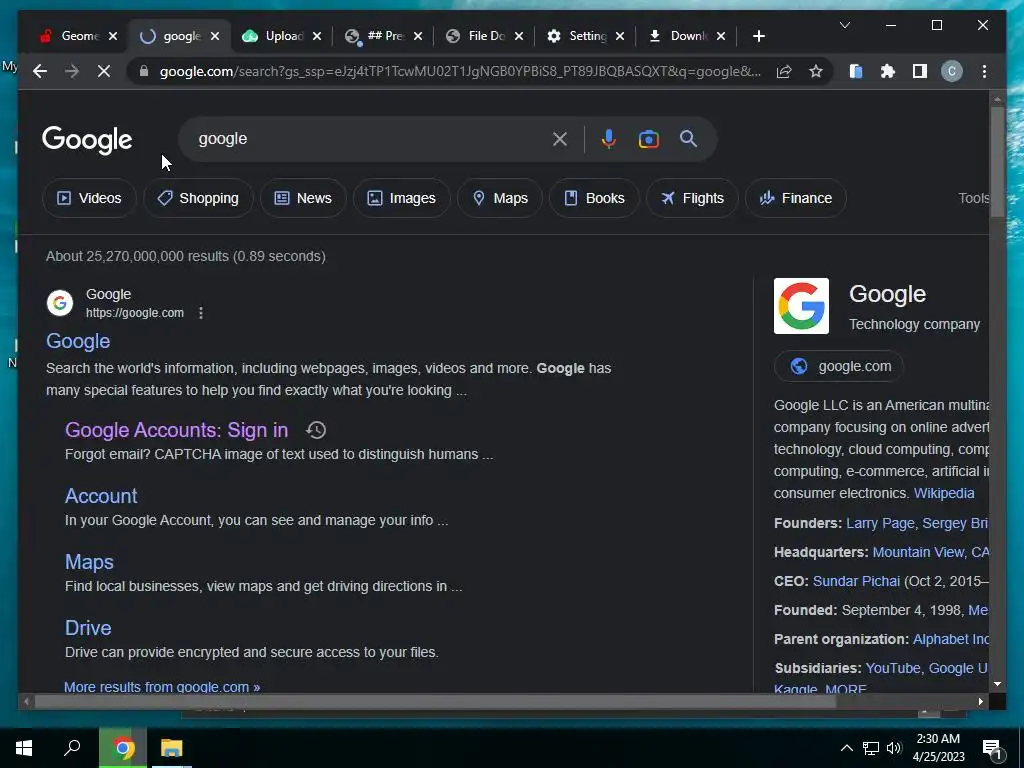Switch to the Images results filter
The image size is (1024, 768).
tap(402, 198)
